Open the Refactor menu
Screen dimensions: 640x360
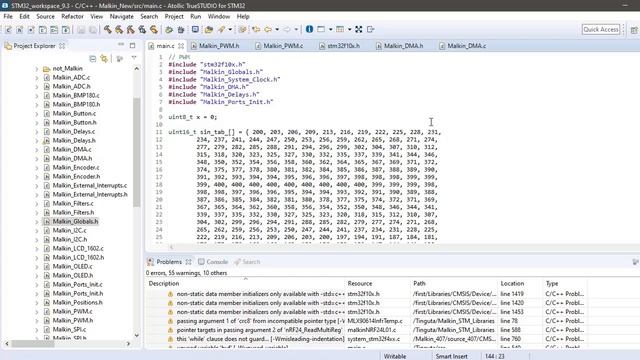coord(72,16)
